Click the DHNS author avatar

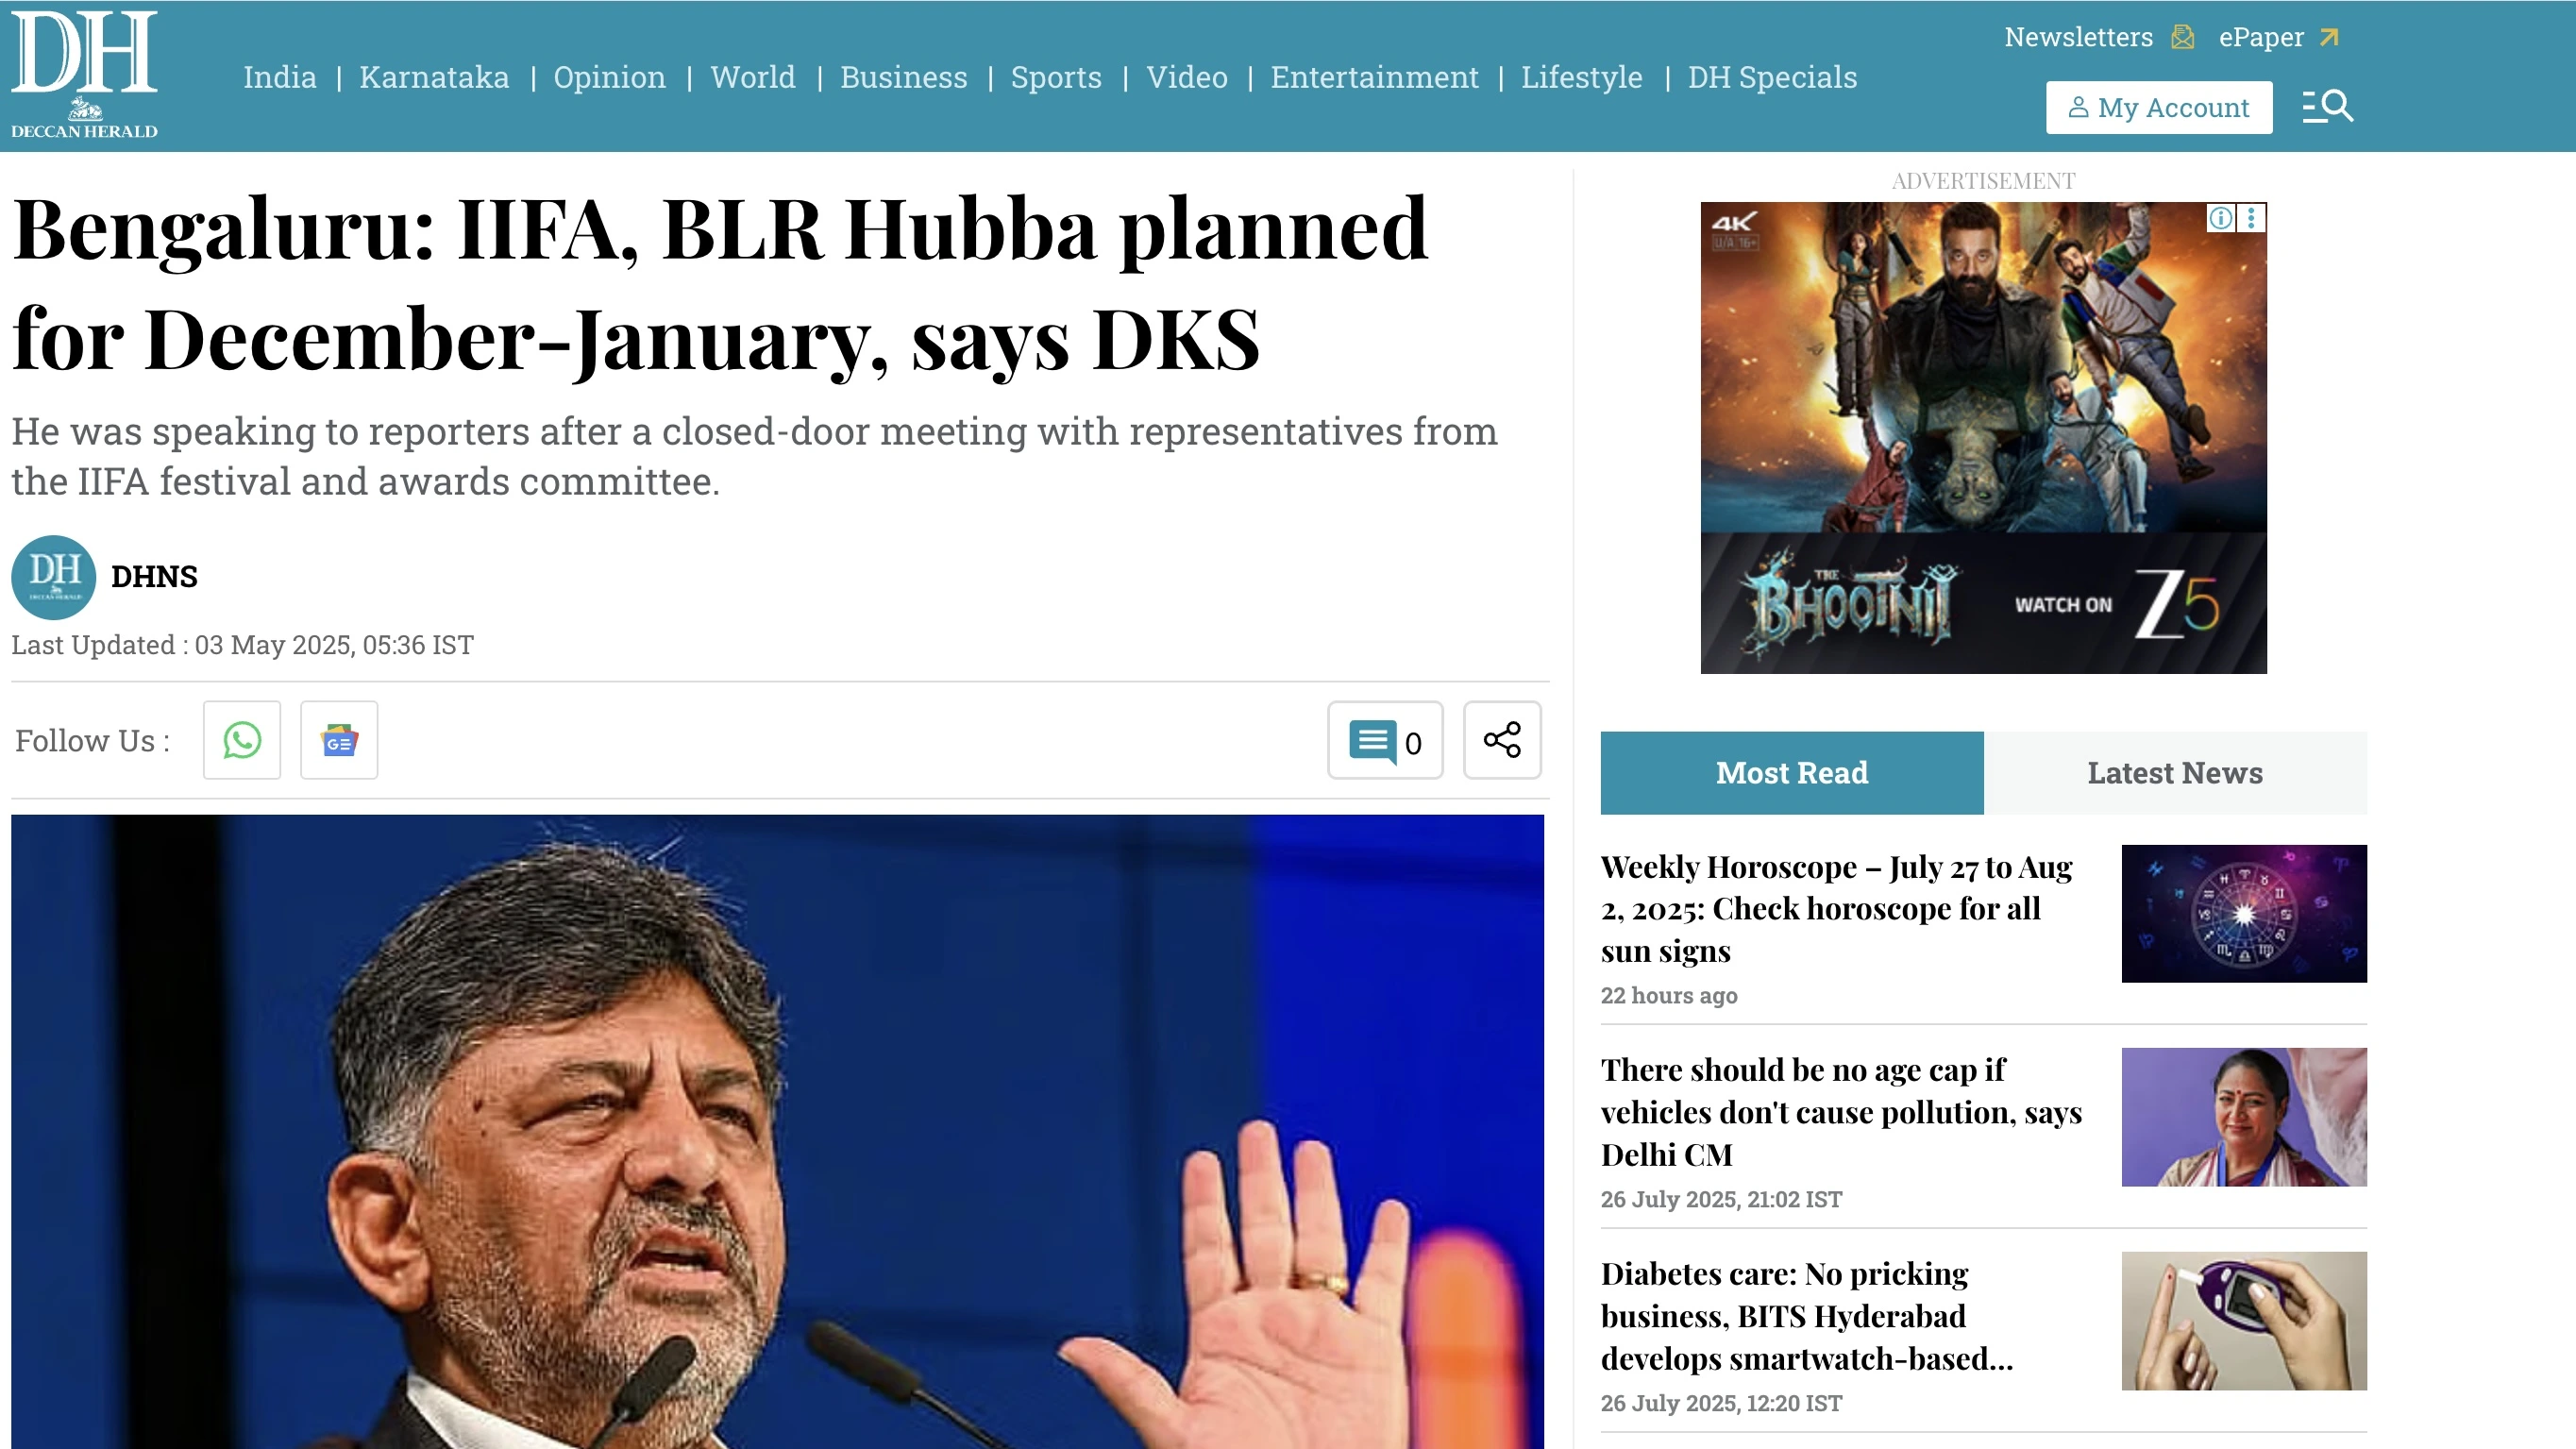54,577
